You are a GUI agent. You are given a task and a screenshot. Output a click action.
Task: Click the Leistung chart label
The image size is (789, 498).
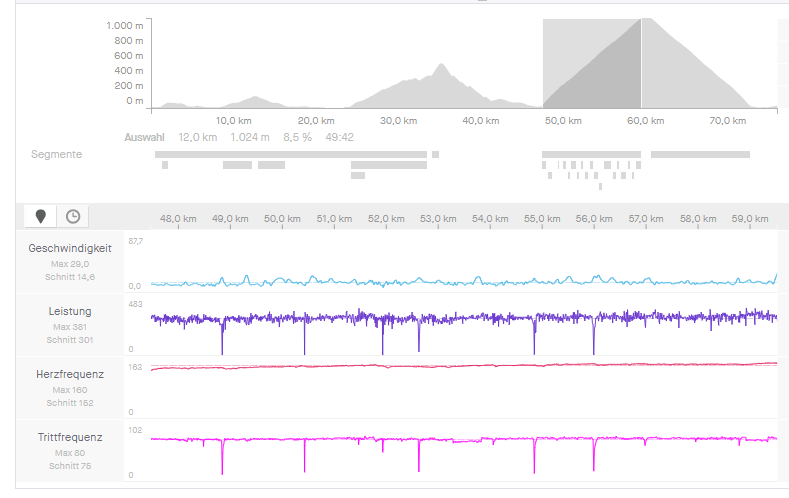point(72,312)
